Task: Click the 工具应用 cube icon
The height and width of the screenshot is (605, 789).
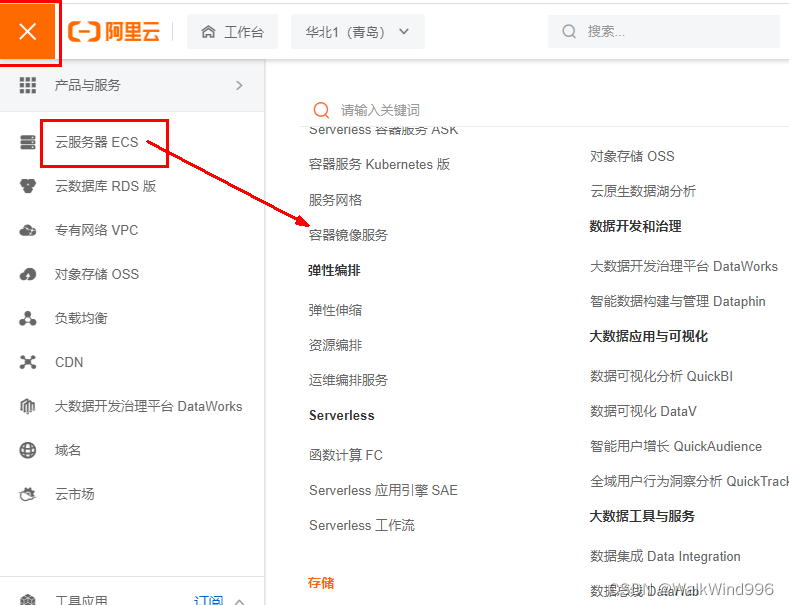Action: click(28, 600)
